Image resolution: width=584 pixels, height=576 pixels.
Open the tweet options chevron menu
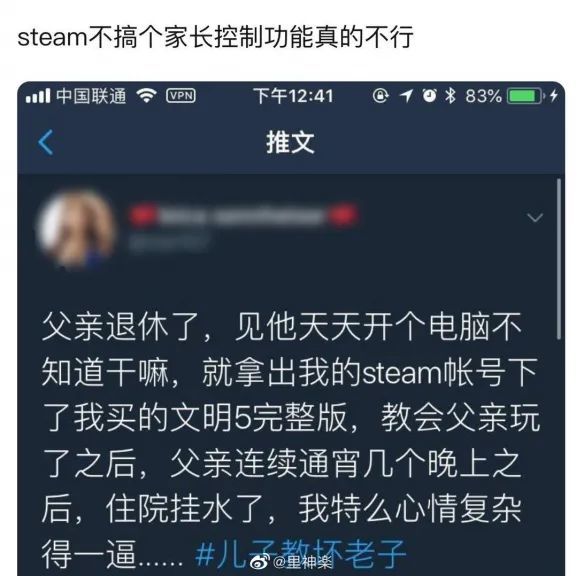535,217
